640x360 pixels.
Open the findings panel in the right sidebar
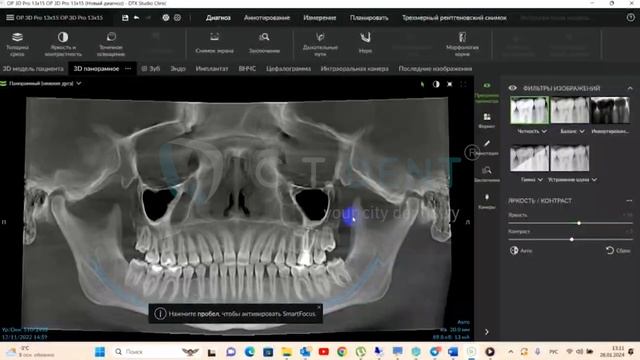(x=487, y=174)
